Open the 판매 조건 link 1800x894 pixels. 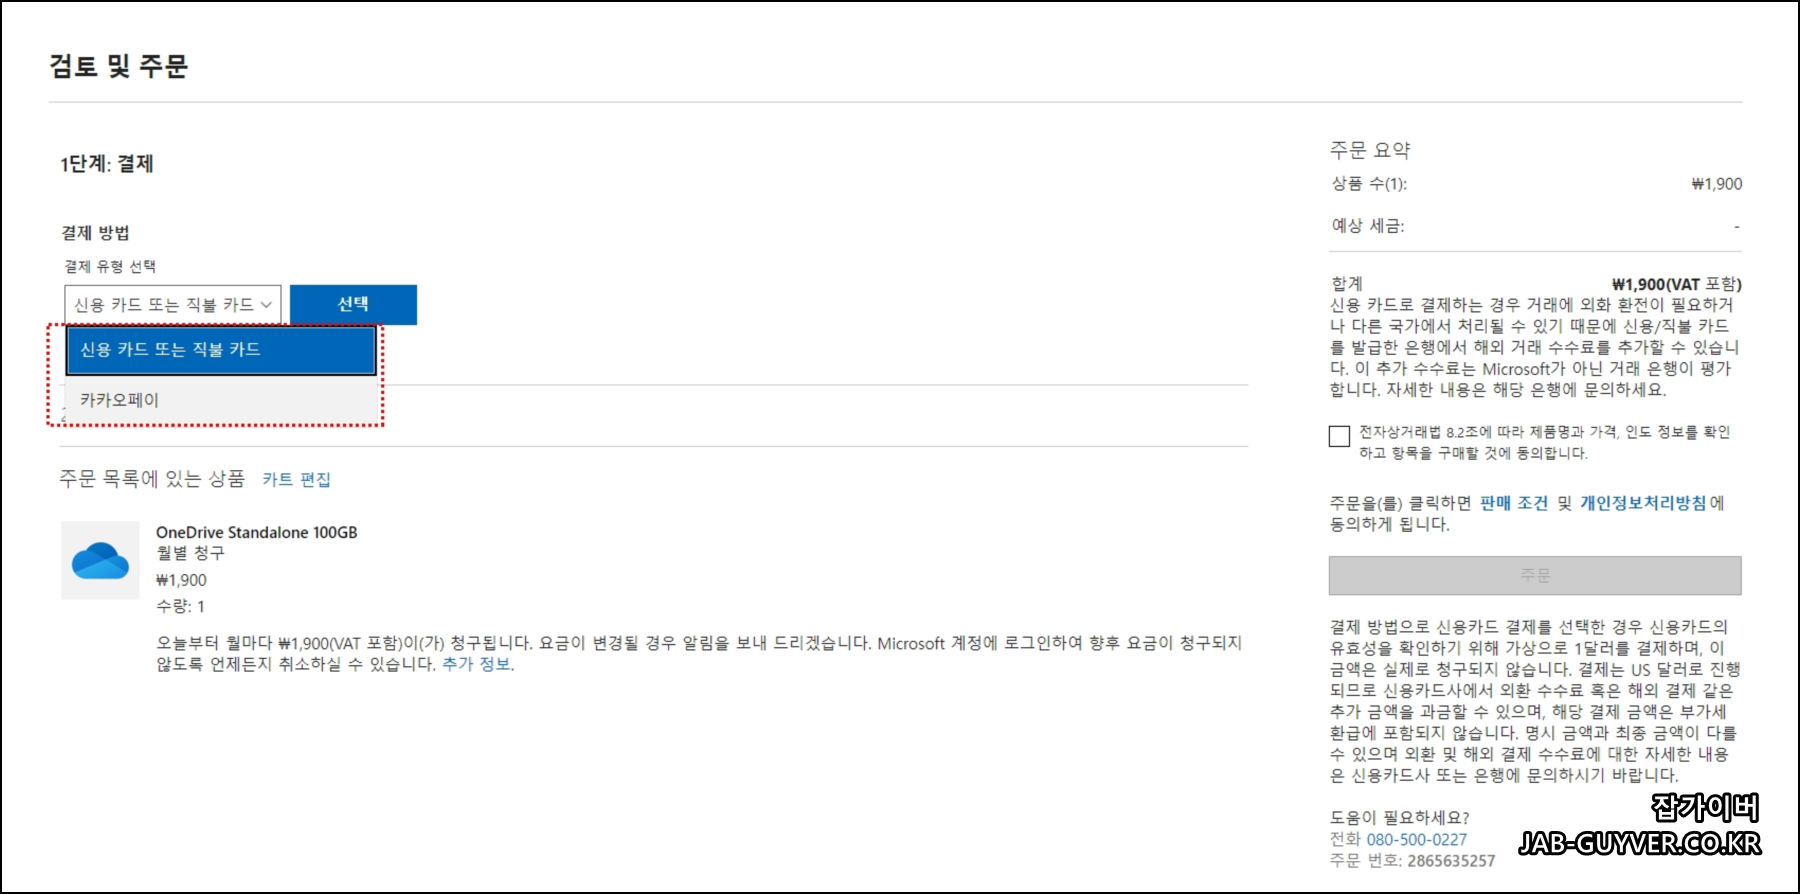(x=1514, y=503)
